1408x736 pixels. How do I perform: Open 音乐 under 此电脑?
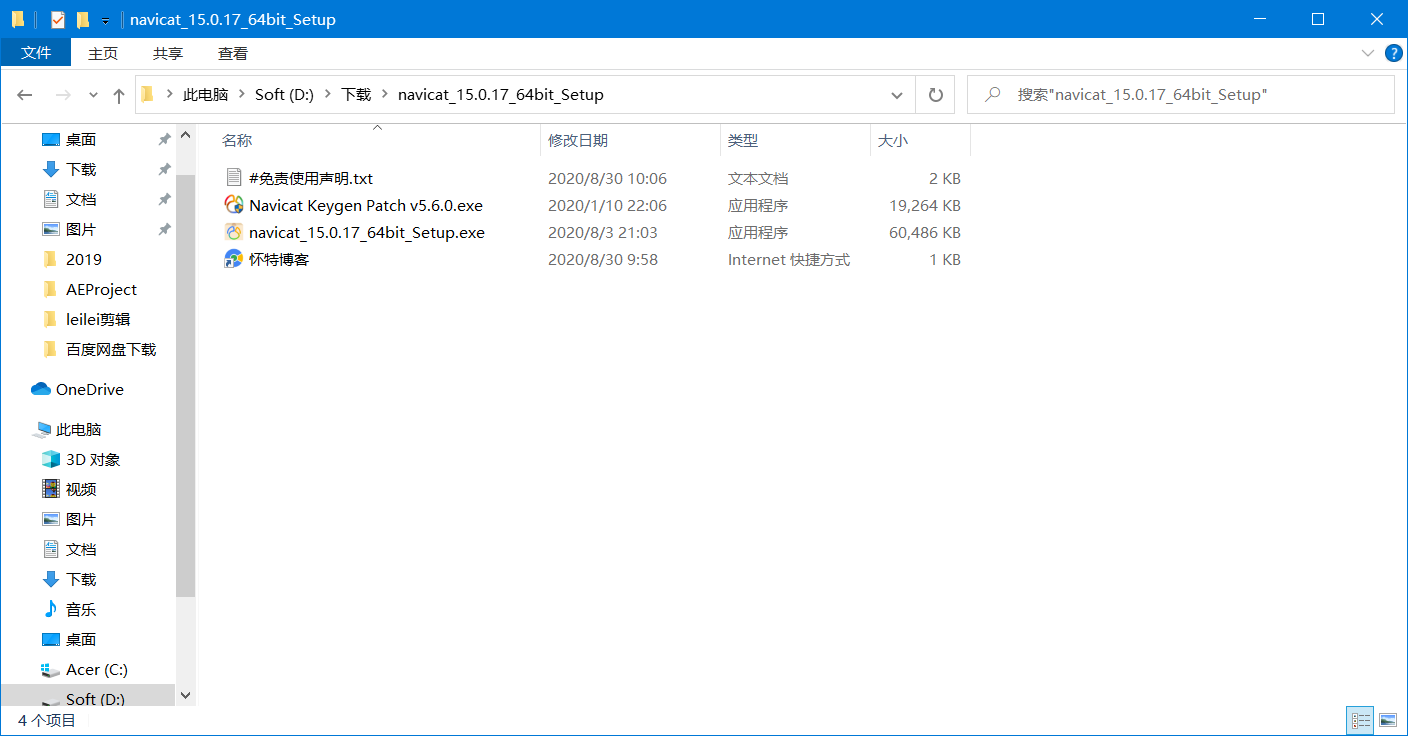click(x=81, y=609)
